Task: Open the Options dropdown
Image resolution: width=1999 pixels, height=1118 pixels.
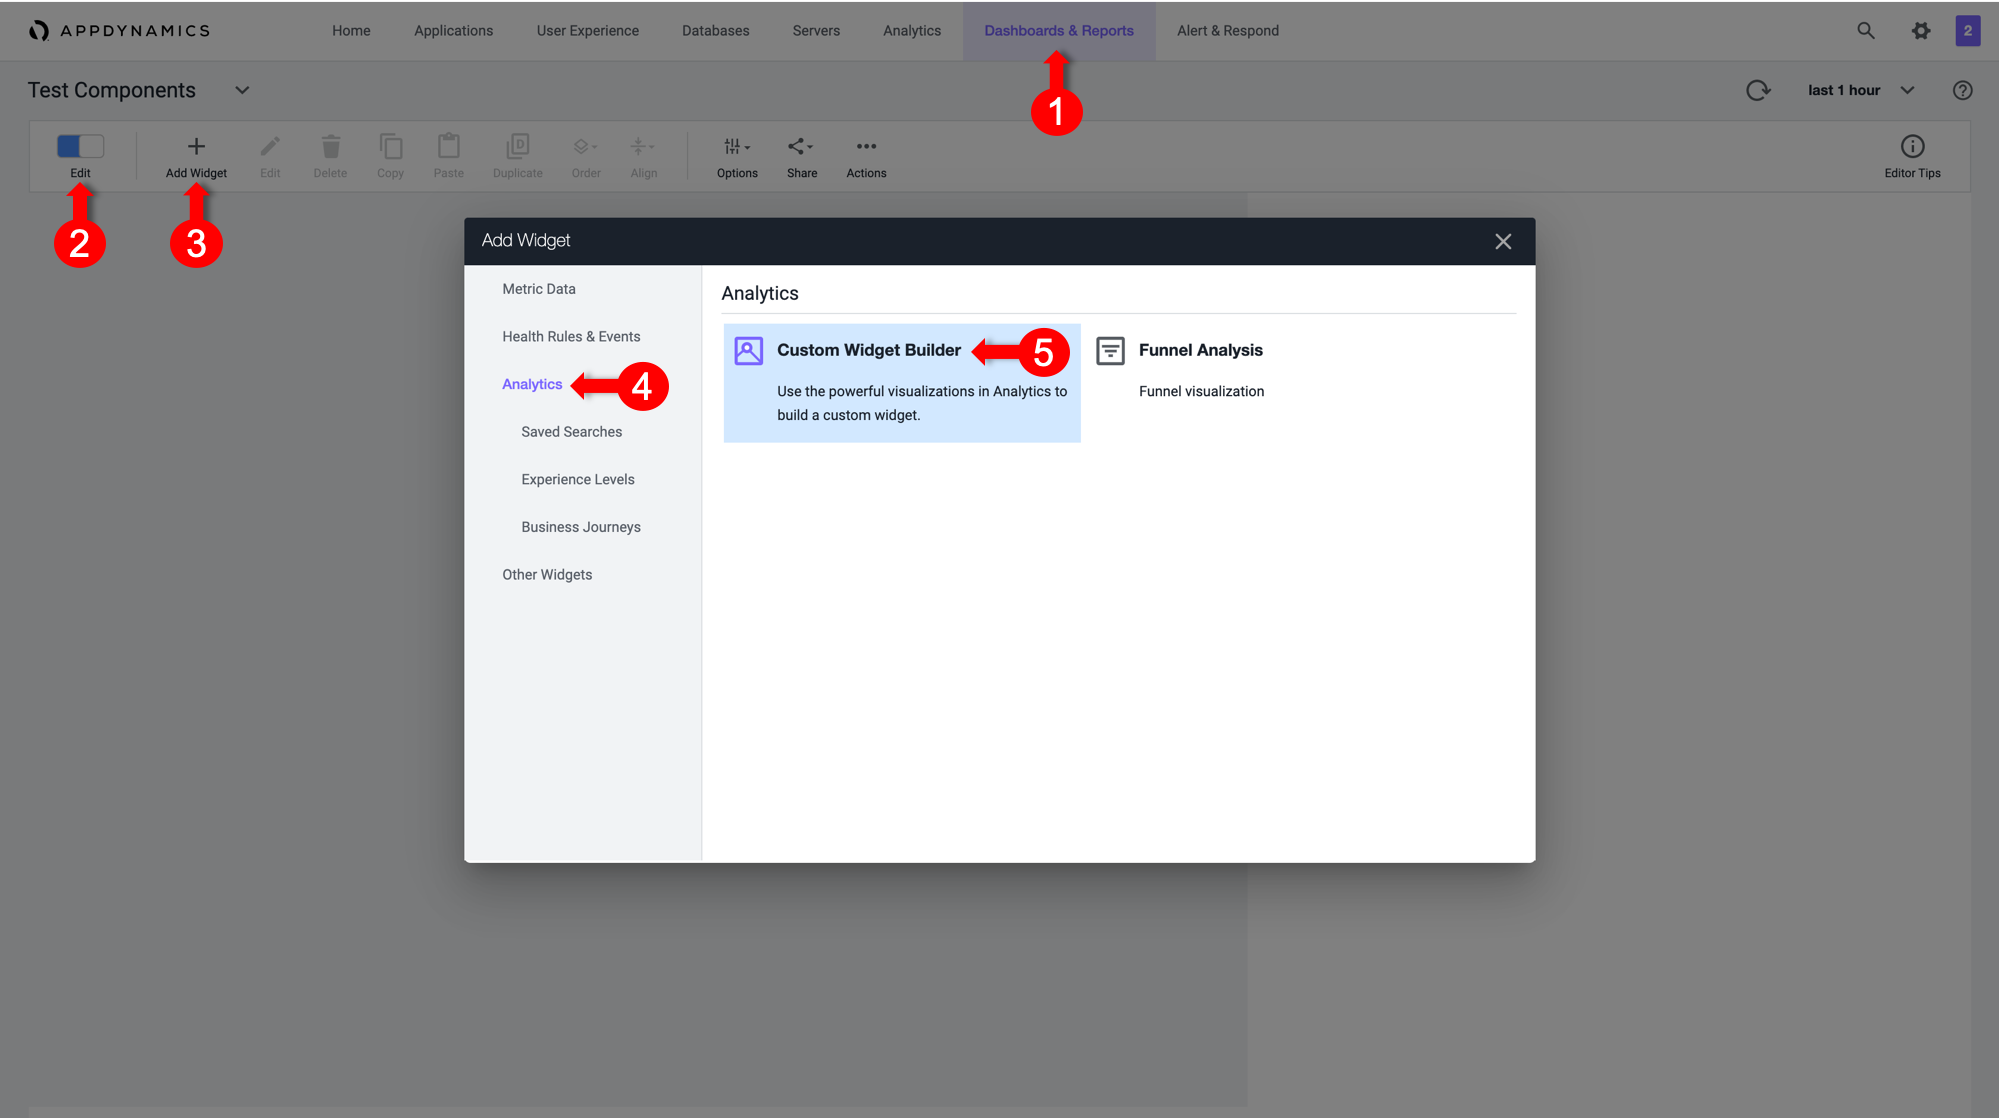Action: pos(737,157)
